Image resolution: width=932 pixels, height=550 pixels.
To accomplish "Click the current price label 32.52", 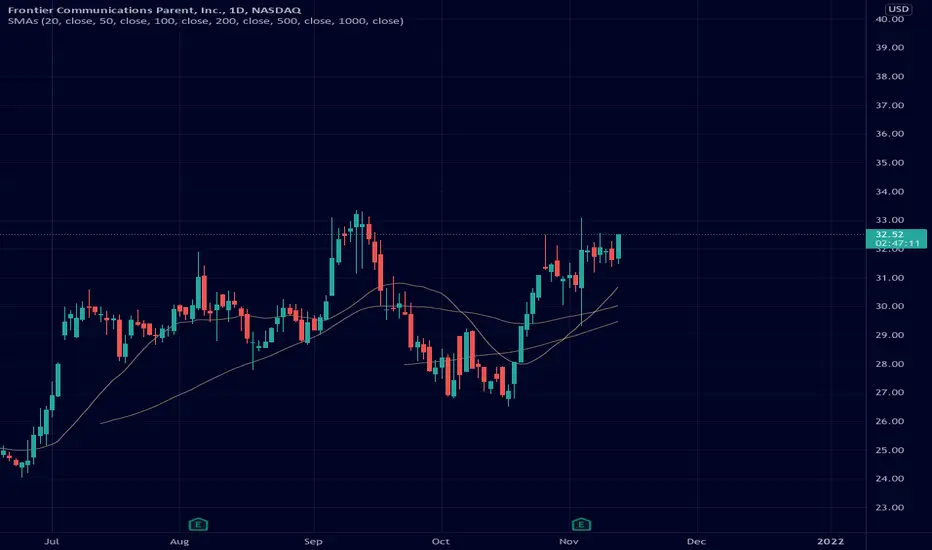I will (889, 235).
